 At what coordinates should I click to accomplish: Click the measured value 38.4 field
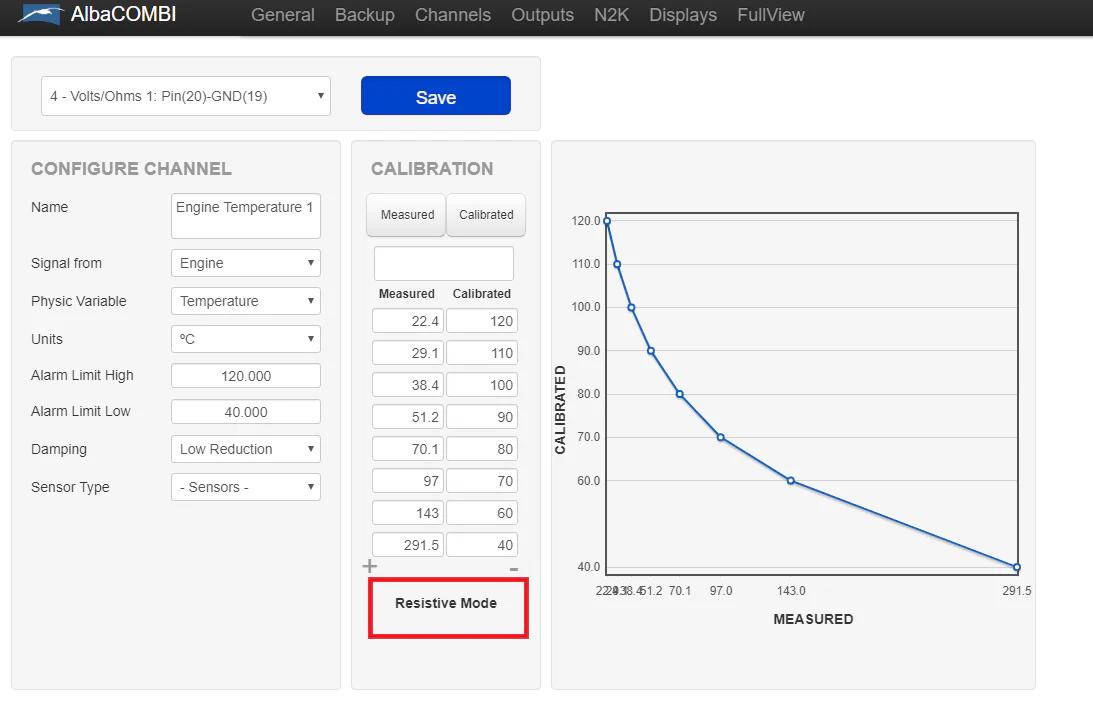pos(408,385)
